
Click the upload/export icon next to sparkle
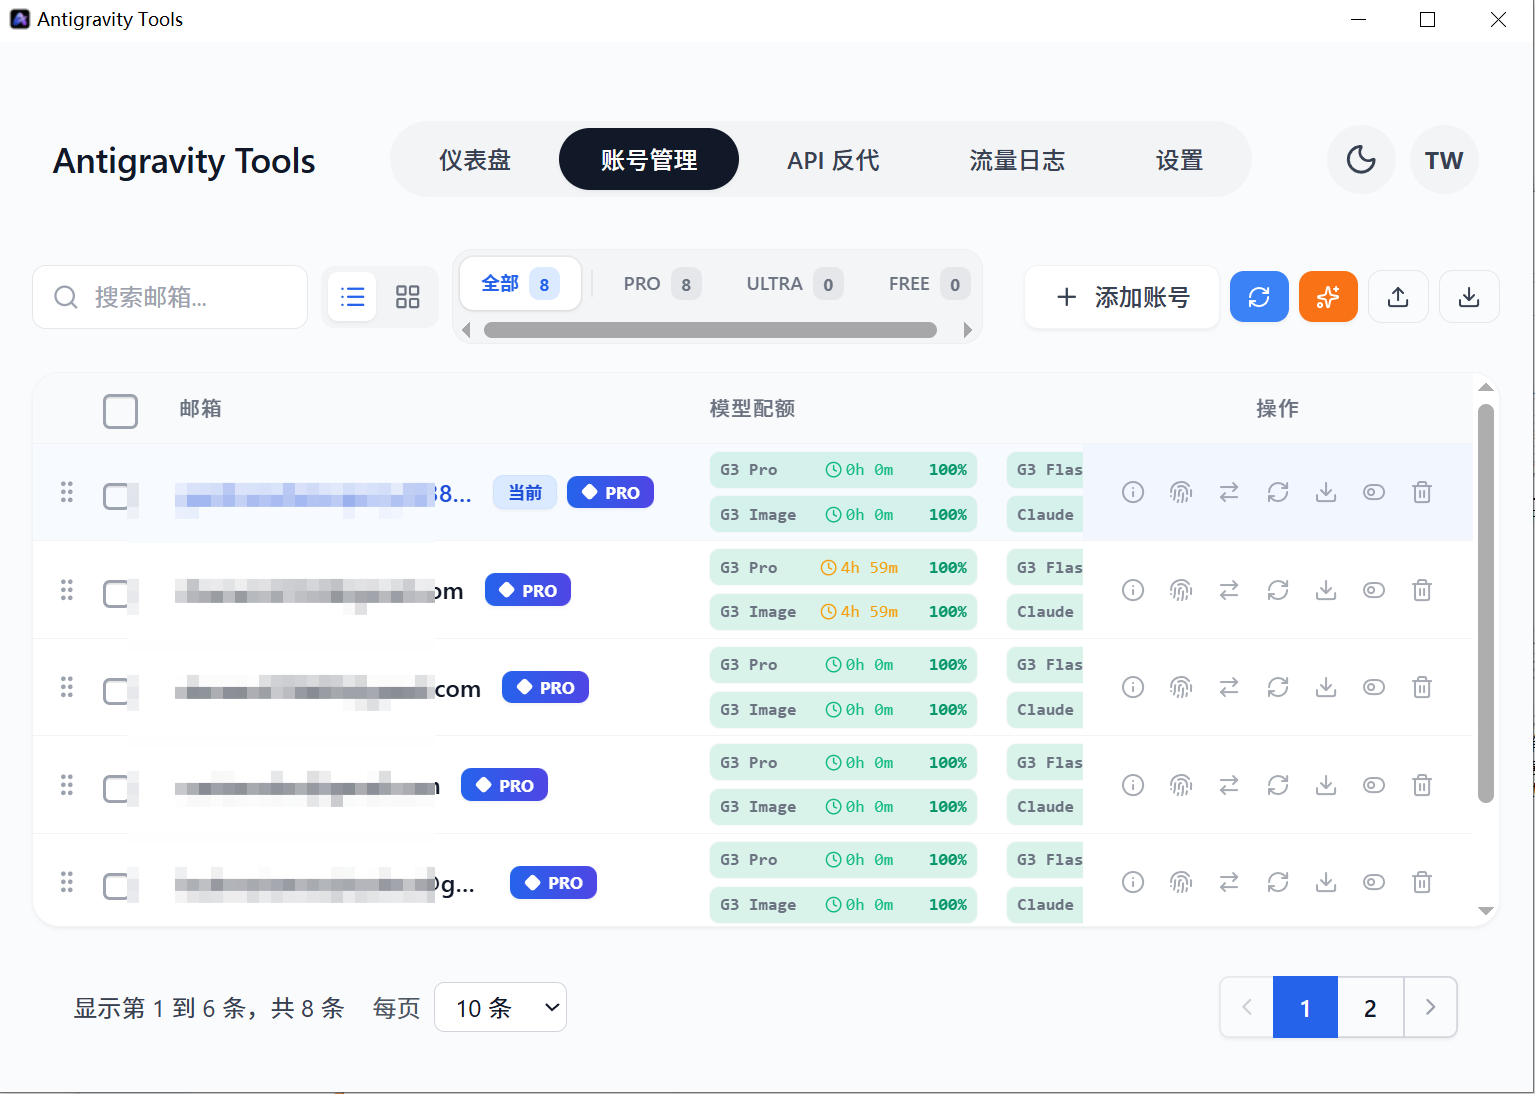click(1398, 297)
